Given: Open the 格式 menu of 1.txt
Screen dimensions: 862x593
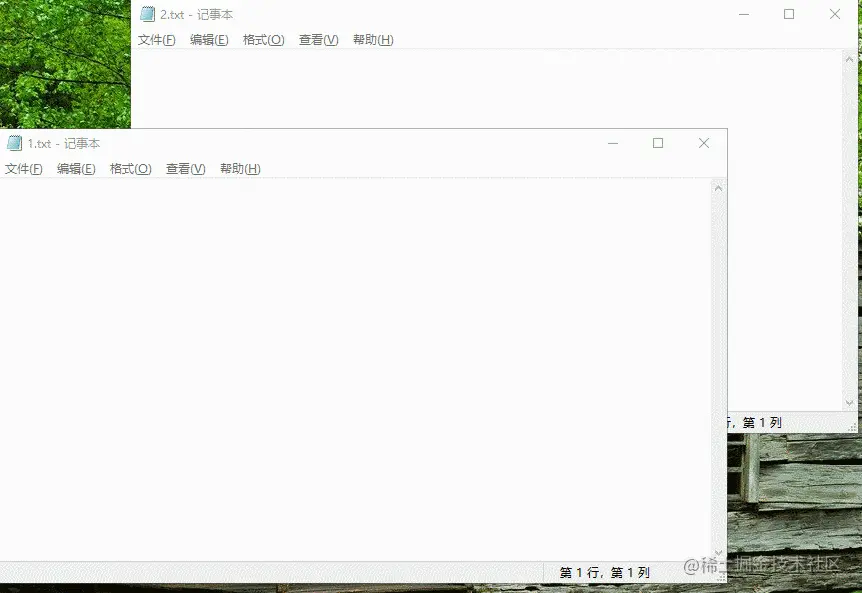Looking at the screenshot, I should pyautogui.click(x=130, y=169).
